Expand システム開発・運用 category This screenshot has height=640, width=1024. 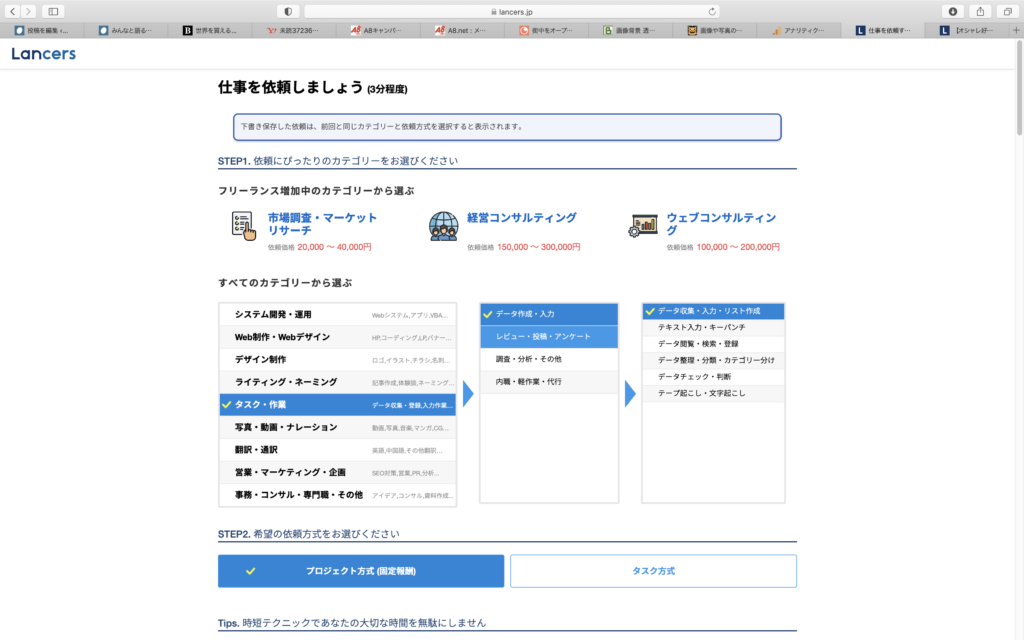(x=337, y=314)
